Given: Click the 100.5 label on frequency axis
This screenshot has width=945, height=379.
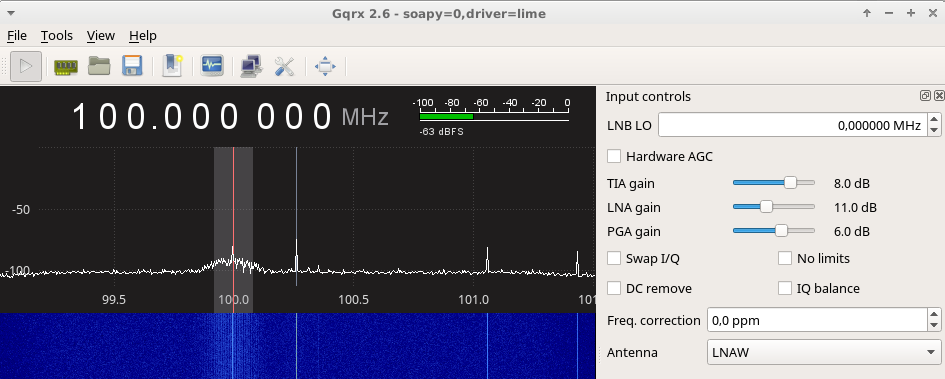Looking at the screenshot, I should pyautogui.click(x=353, y=299).
